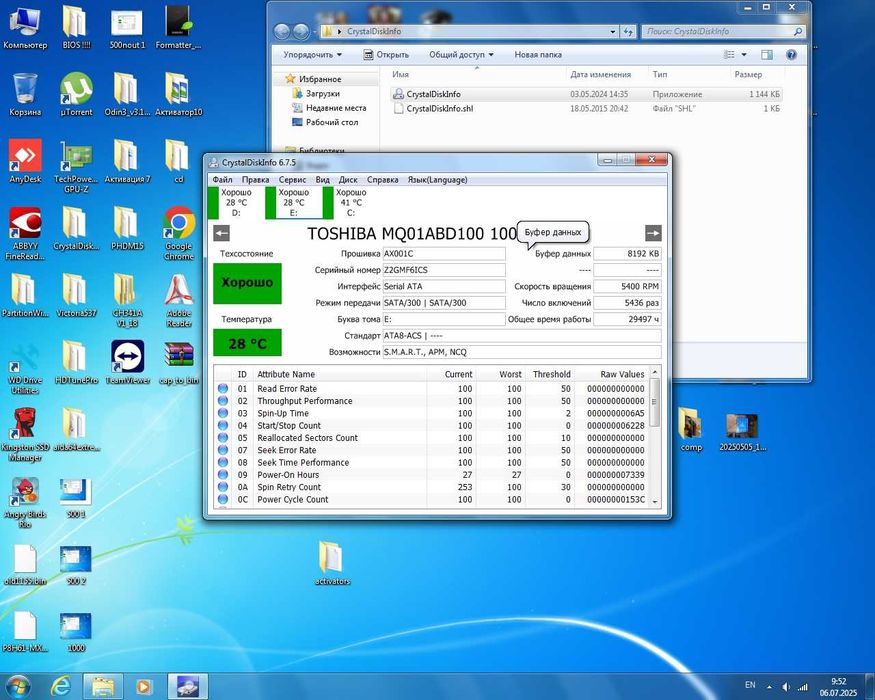Launch the µTorrent shortcut
This screenshot has width=875, height=700.
76,95
